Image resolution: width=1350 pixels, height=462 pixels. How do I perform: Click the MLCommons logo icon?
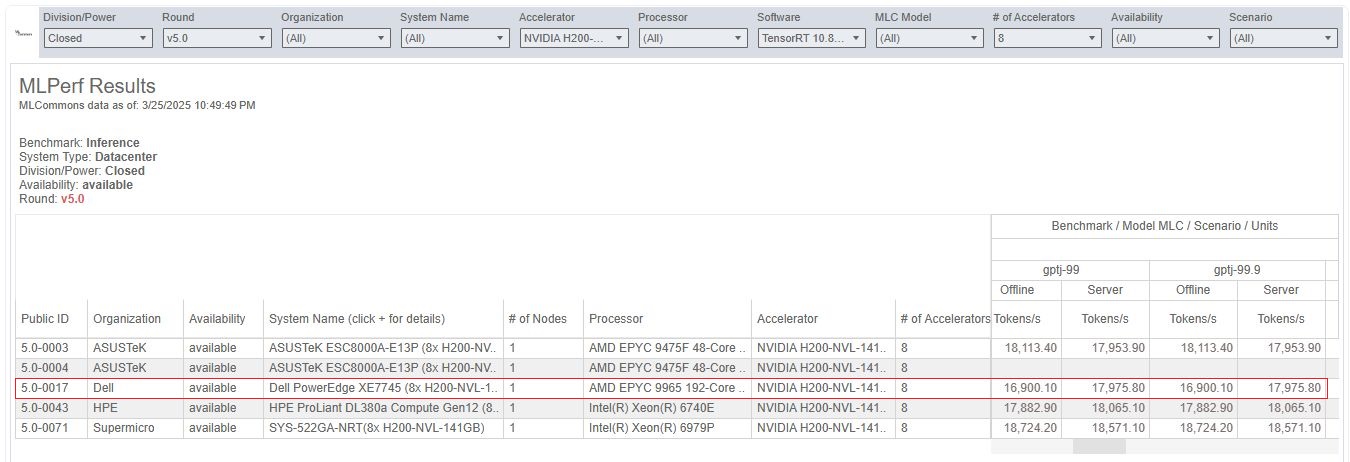24,32
